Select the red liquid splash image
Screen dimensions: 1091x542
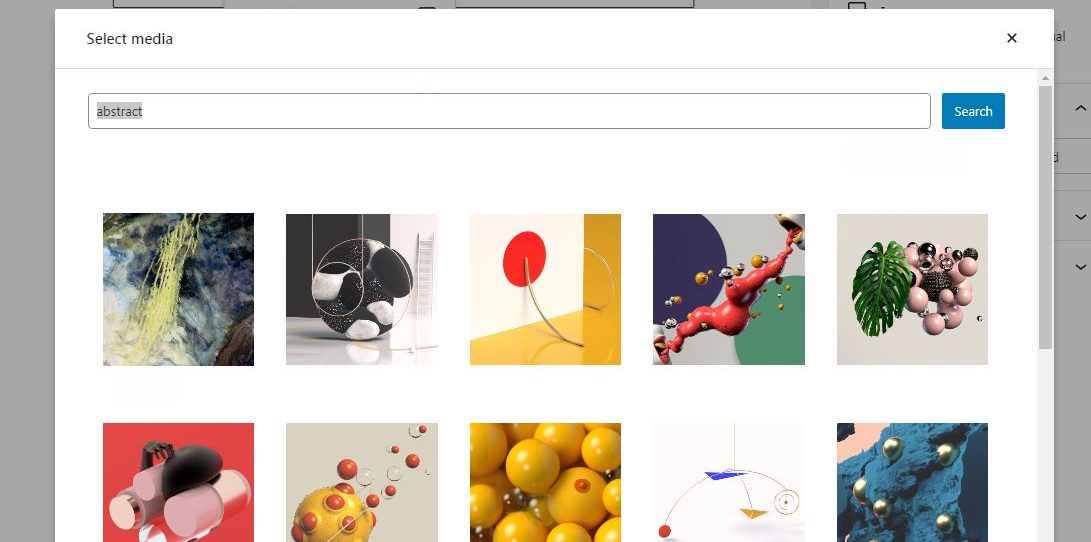pyautogui.click(x=728, y=289)
